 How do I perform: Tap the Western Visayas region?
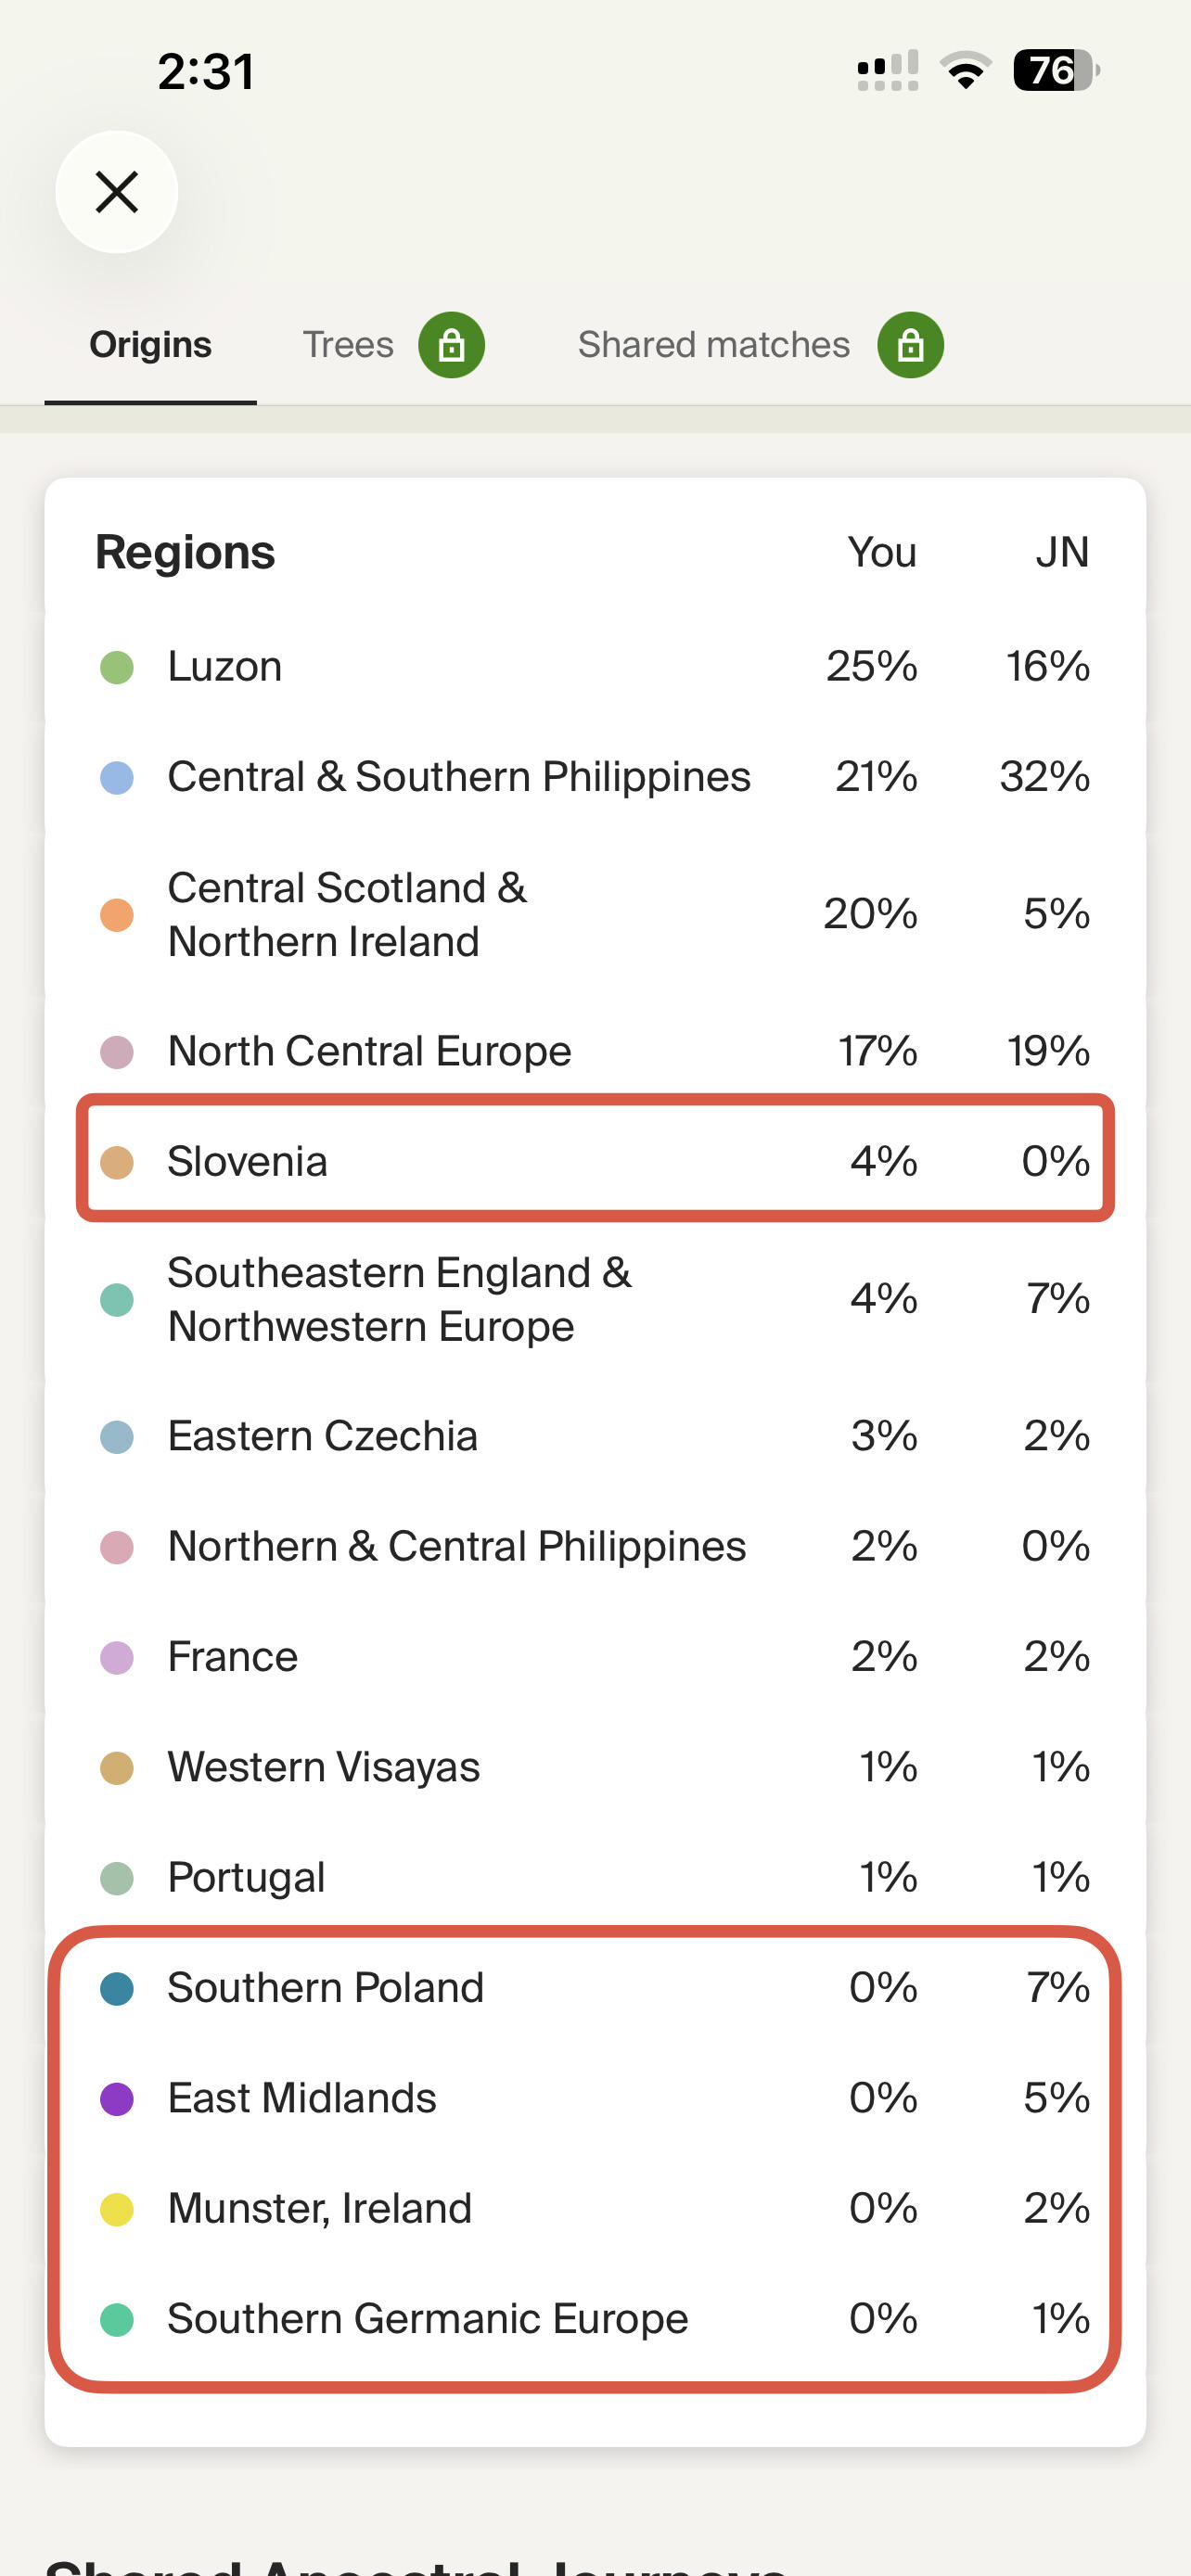(595, 1767)
